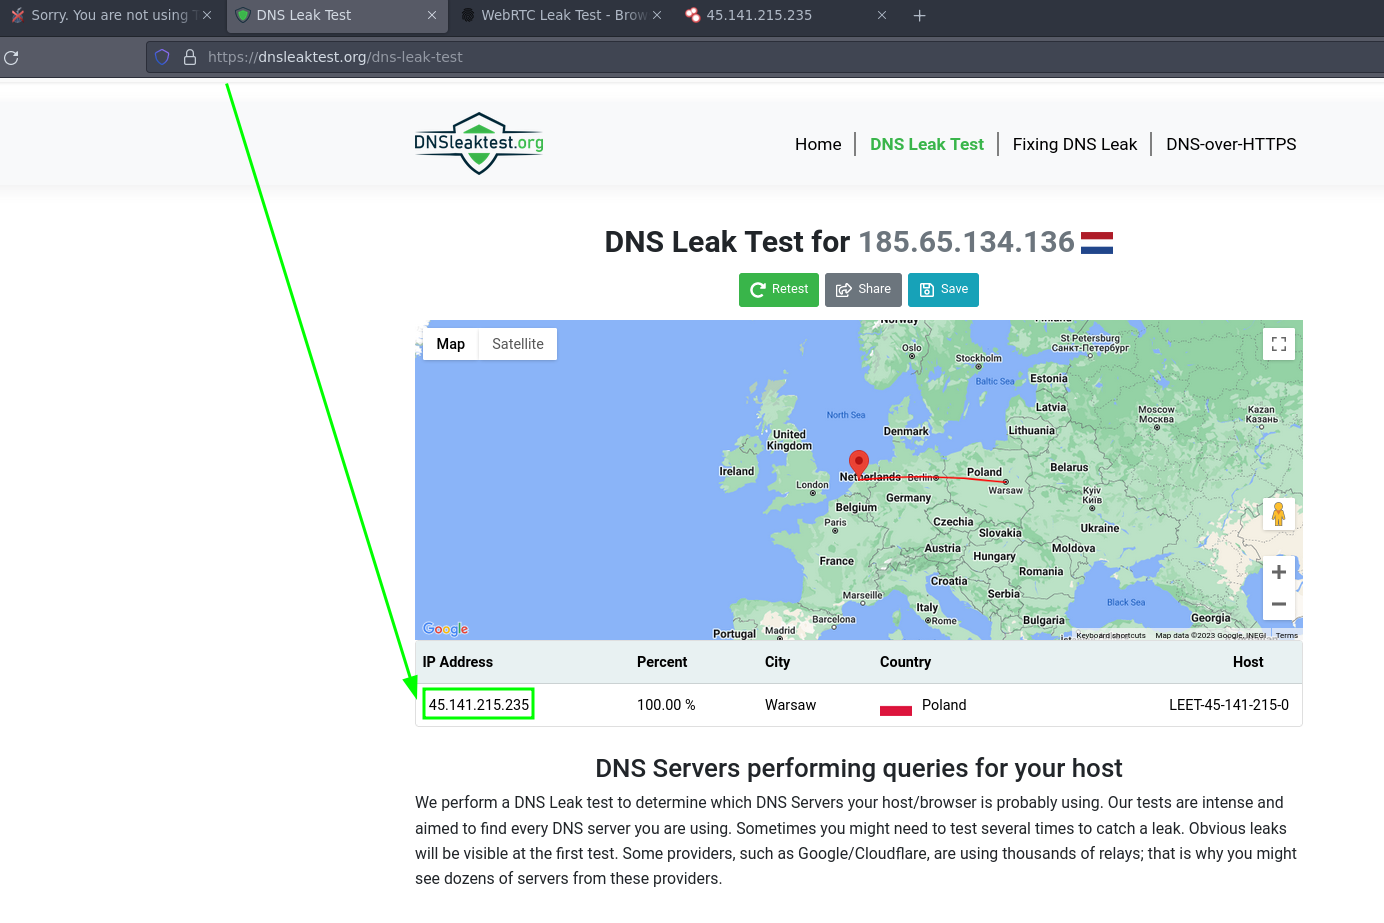Click the Share button
The image size is (1384, 923).
(x=863, y=290)
